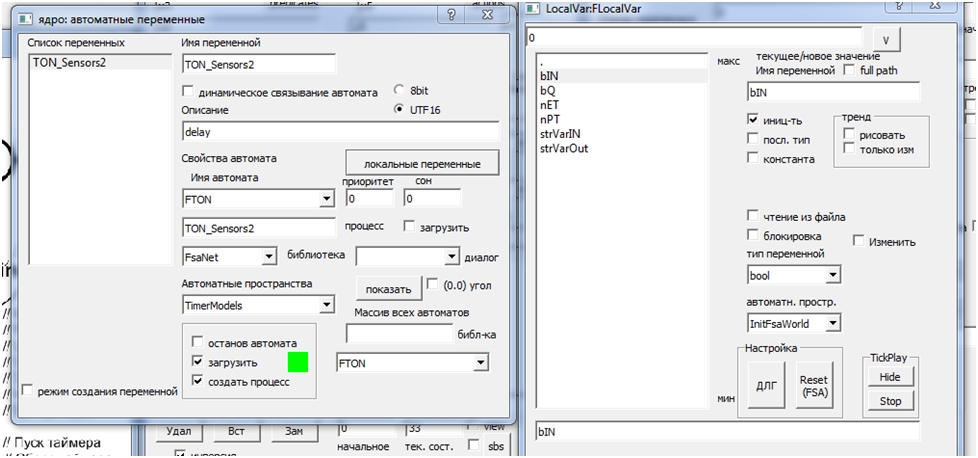
Task: Uncheck the иниц-ть checkbox
Action: tap(752, 119)
